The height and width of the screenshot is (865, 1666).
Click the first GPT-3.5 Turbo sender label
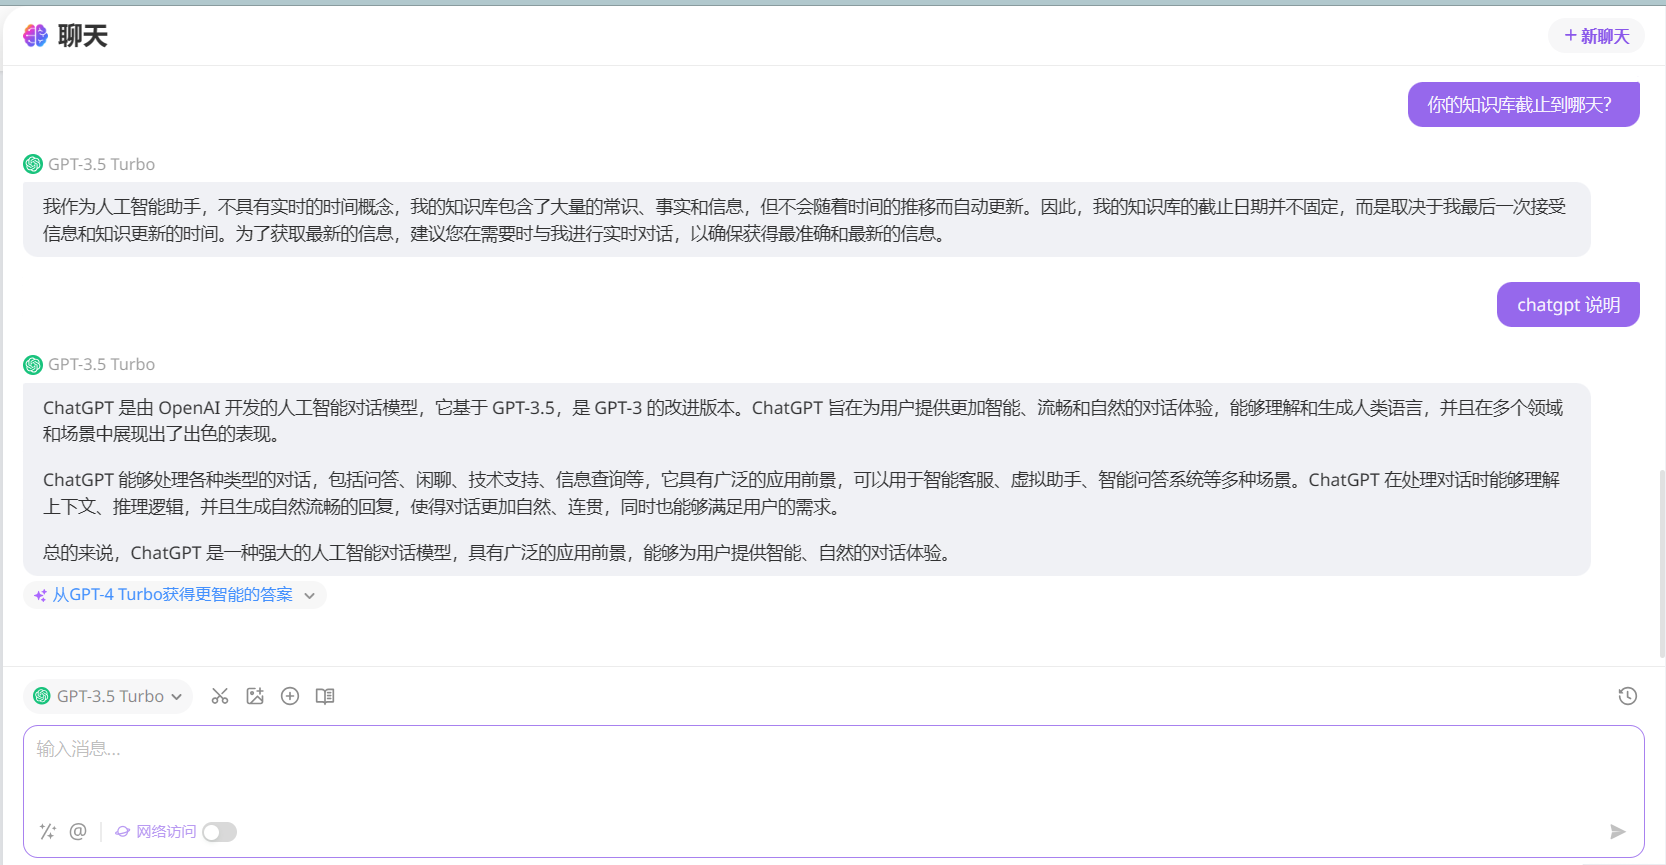[101, 164]
